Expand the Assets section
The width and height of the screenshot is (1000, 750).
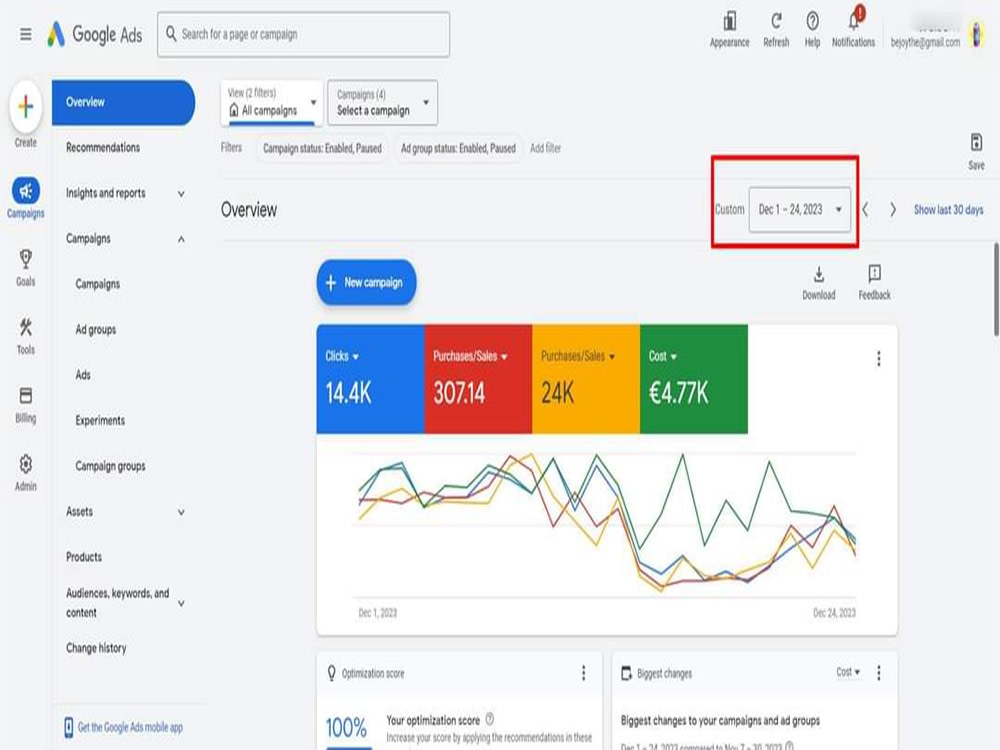180,512
